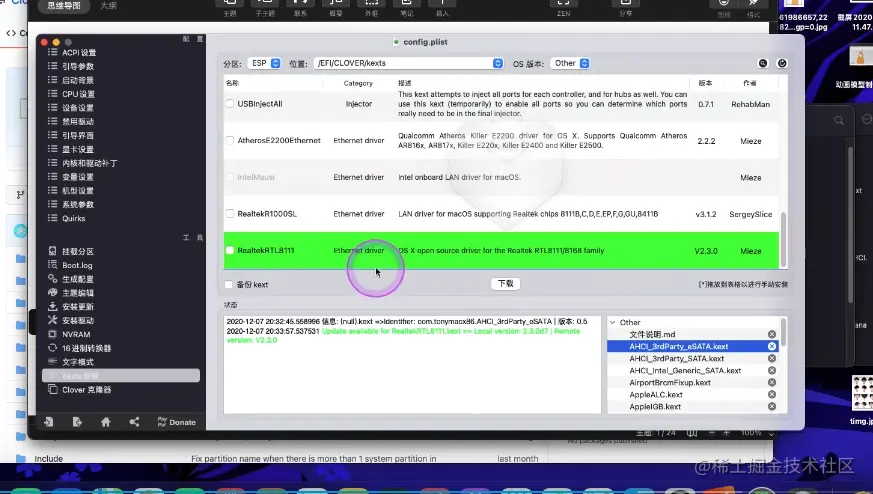
Task: Toggle the 备份 kext checkbox
Action: [x=228, y=285]
